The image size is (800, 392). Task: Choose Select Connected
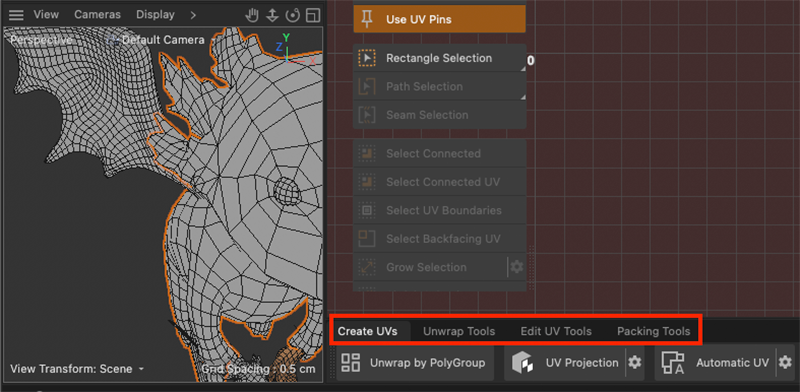439,153
